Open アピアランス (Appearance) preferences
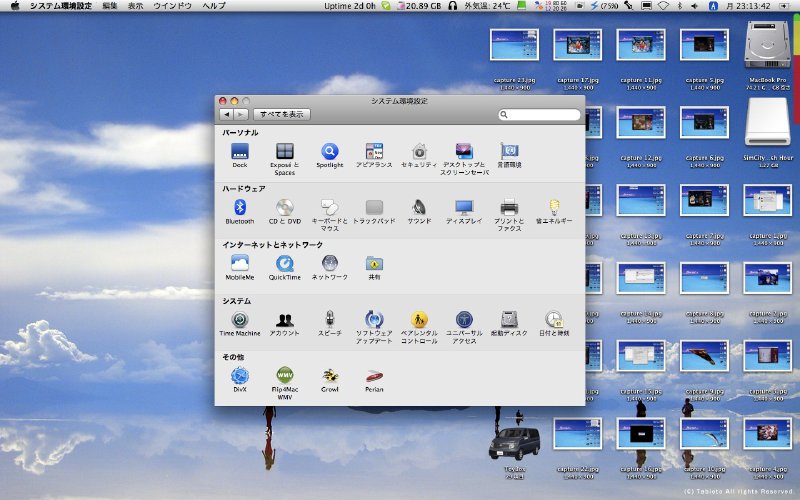This screenshot has width=800, height=500. (374, 152)
